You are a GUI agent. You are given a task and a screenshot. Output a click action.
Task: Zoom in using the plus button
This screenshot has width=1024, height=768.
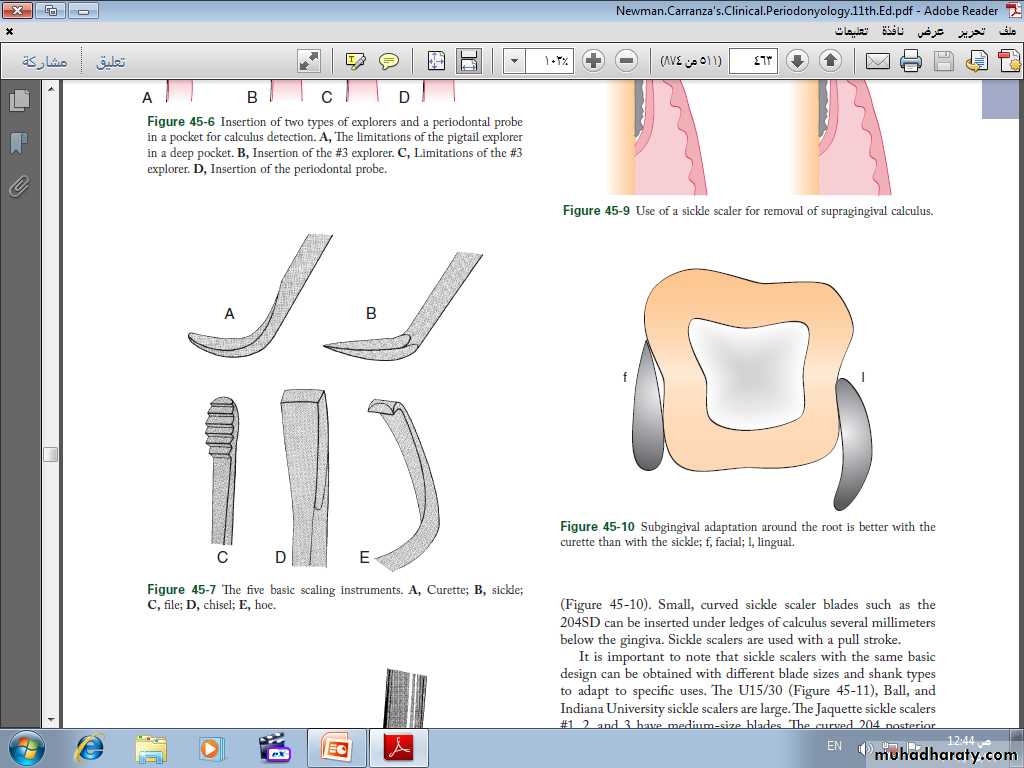(x=593, y=61)
